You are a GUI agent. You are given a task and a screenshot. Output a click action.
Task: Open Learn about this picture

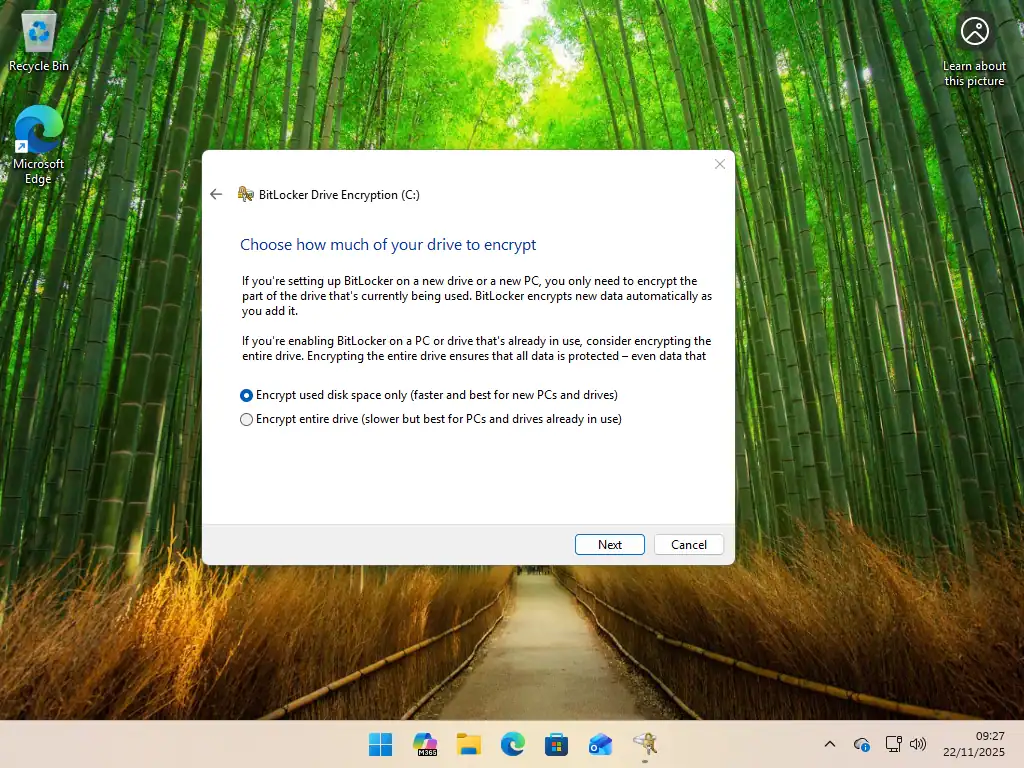[974, 45]
